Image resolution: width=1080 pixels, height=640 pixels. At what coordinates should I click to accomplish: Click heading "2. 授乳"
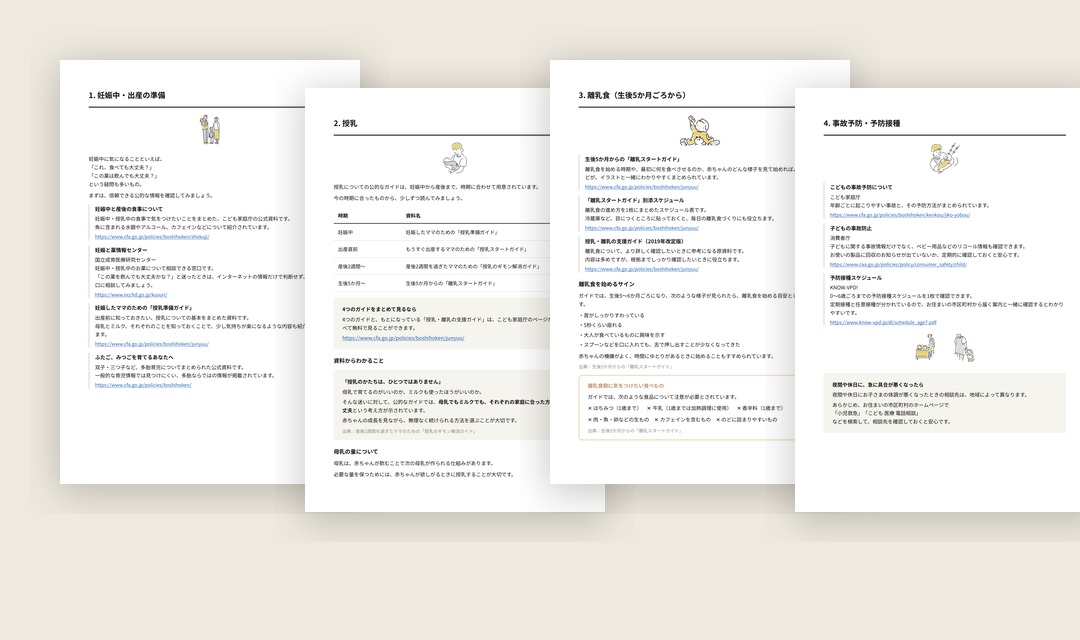345,123
